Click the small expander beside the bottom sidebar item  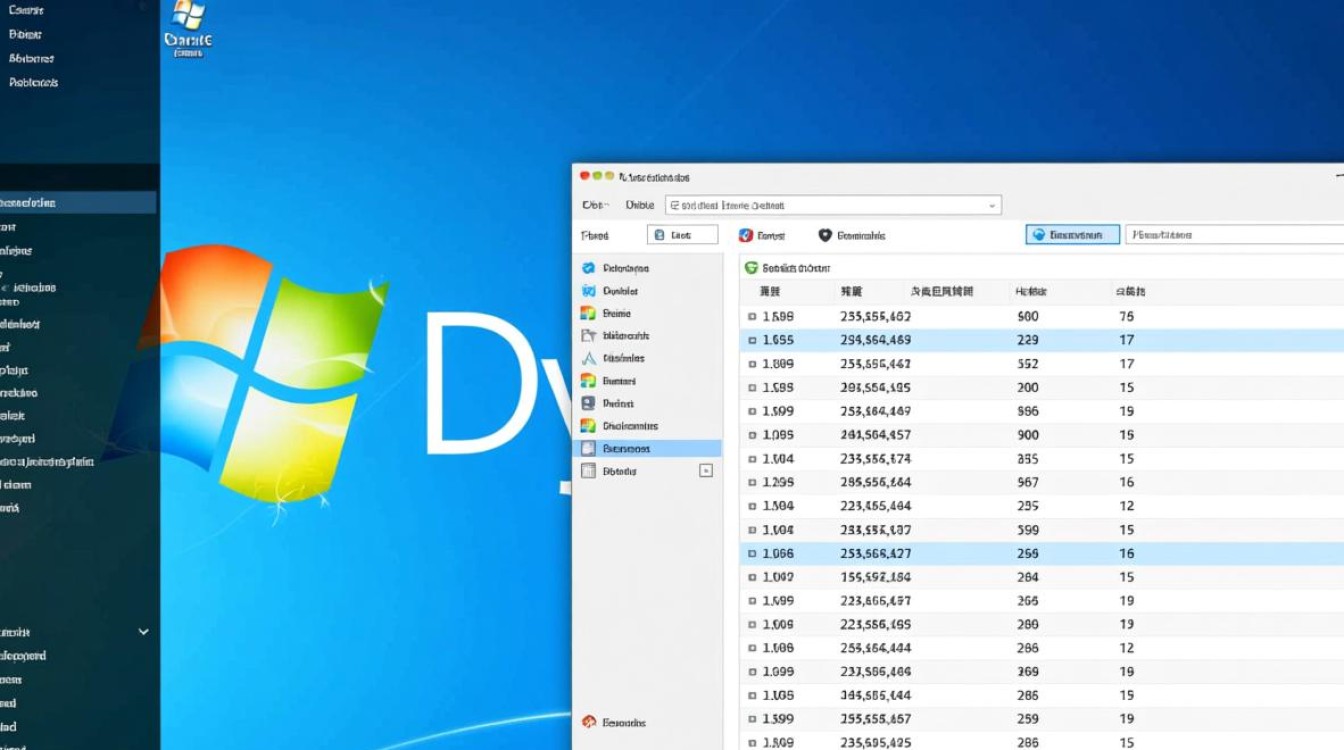705,470
